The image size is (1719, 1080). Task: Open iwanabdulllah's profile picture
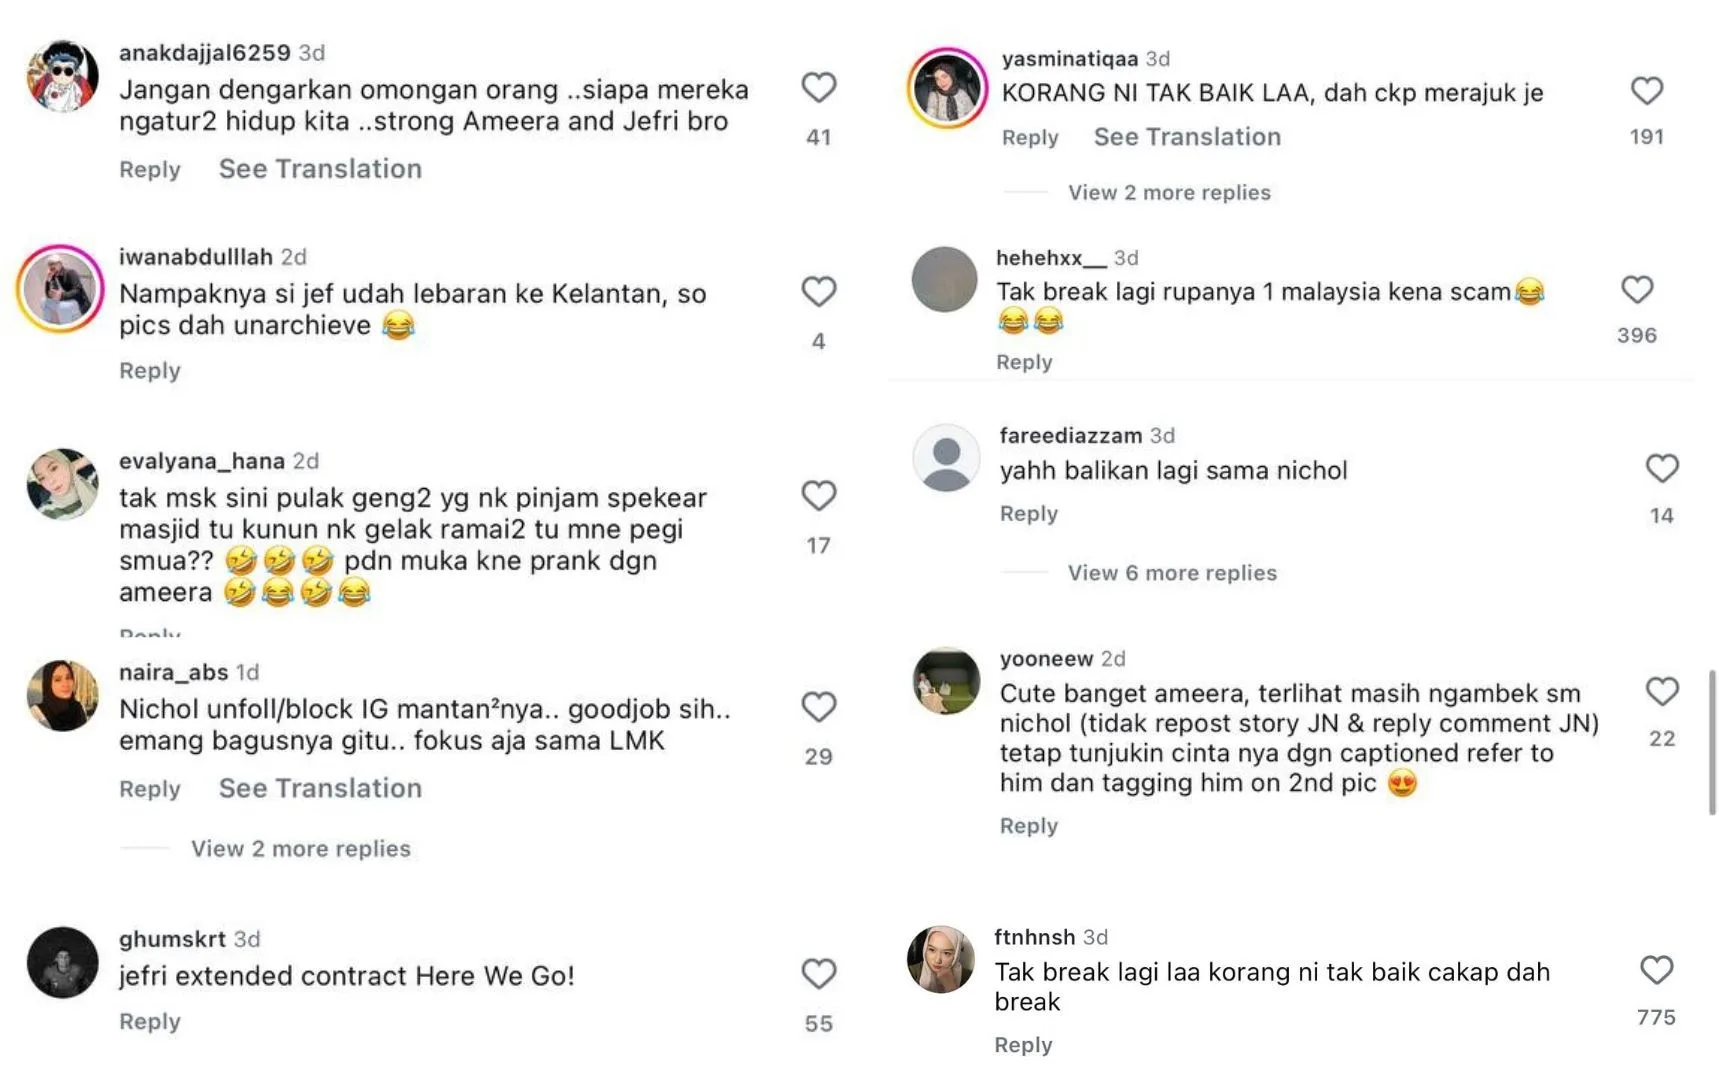point(61,289)
